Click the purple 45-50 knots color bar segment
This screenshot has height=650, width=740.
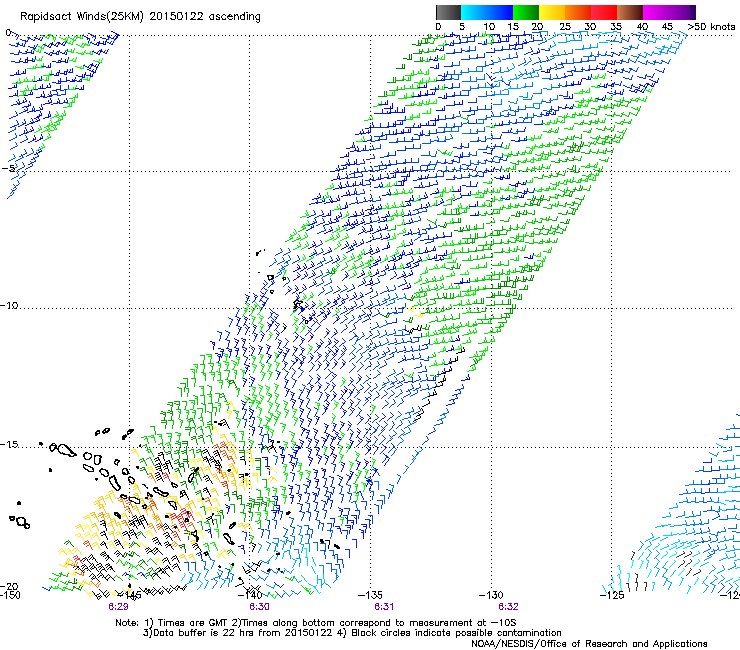[x=682, y=12]
